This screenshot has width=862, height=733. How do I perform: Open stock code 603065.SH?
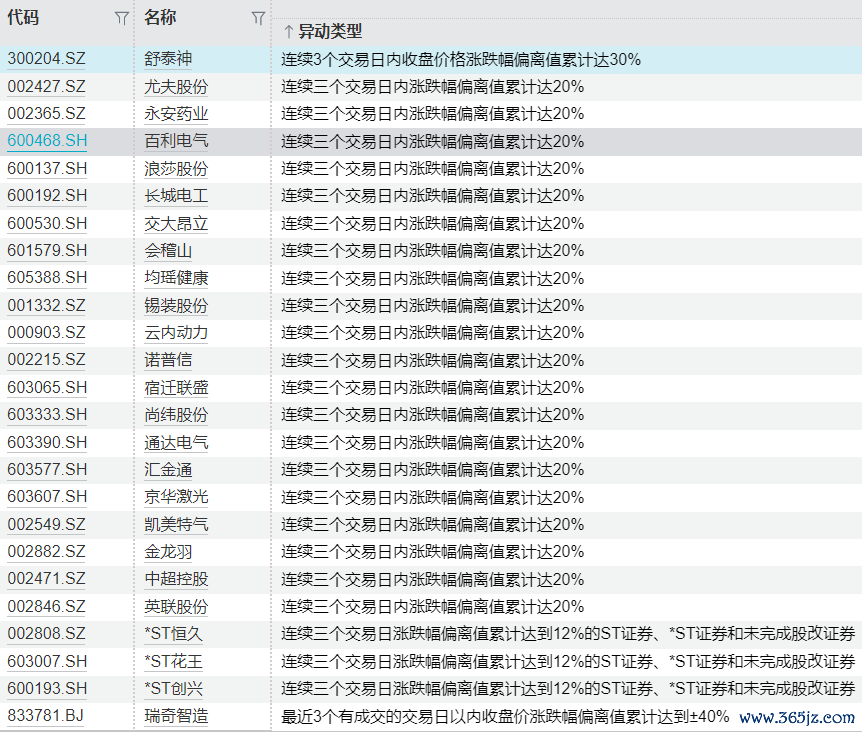point(47,387)
